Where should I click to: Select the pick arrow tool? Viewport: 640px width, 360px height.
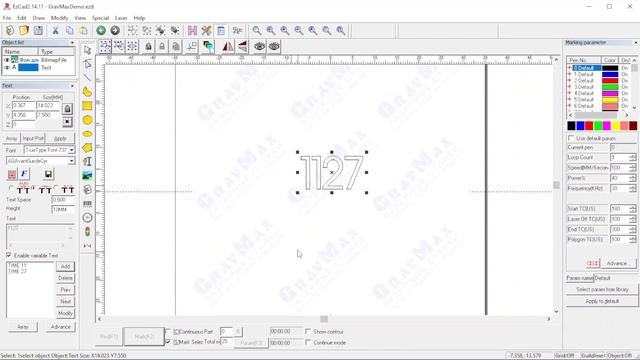[x=87, y=50]
